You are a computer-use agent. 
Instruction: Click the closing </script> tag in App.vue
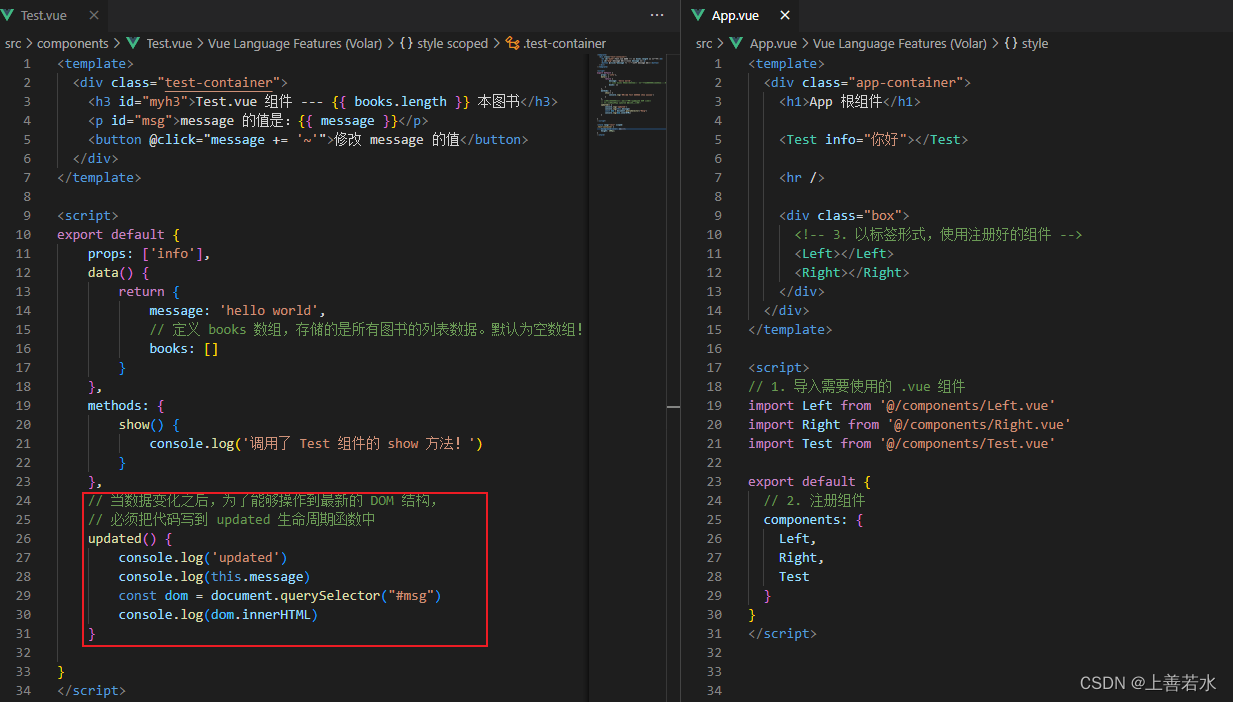click(x=782, y=633)
